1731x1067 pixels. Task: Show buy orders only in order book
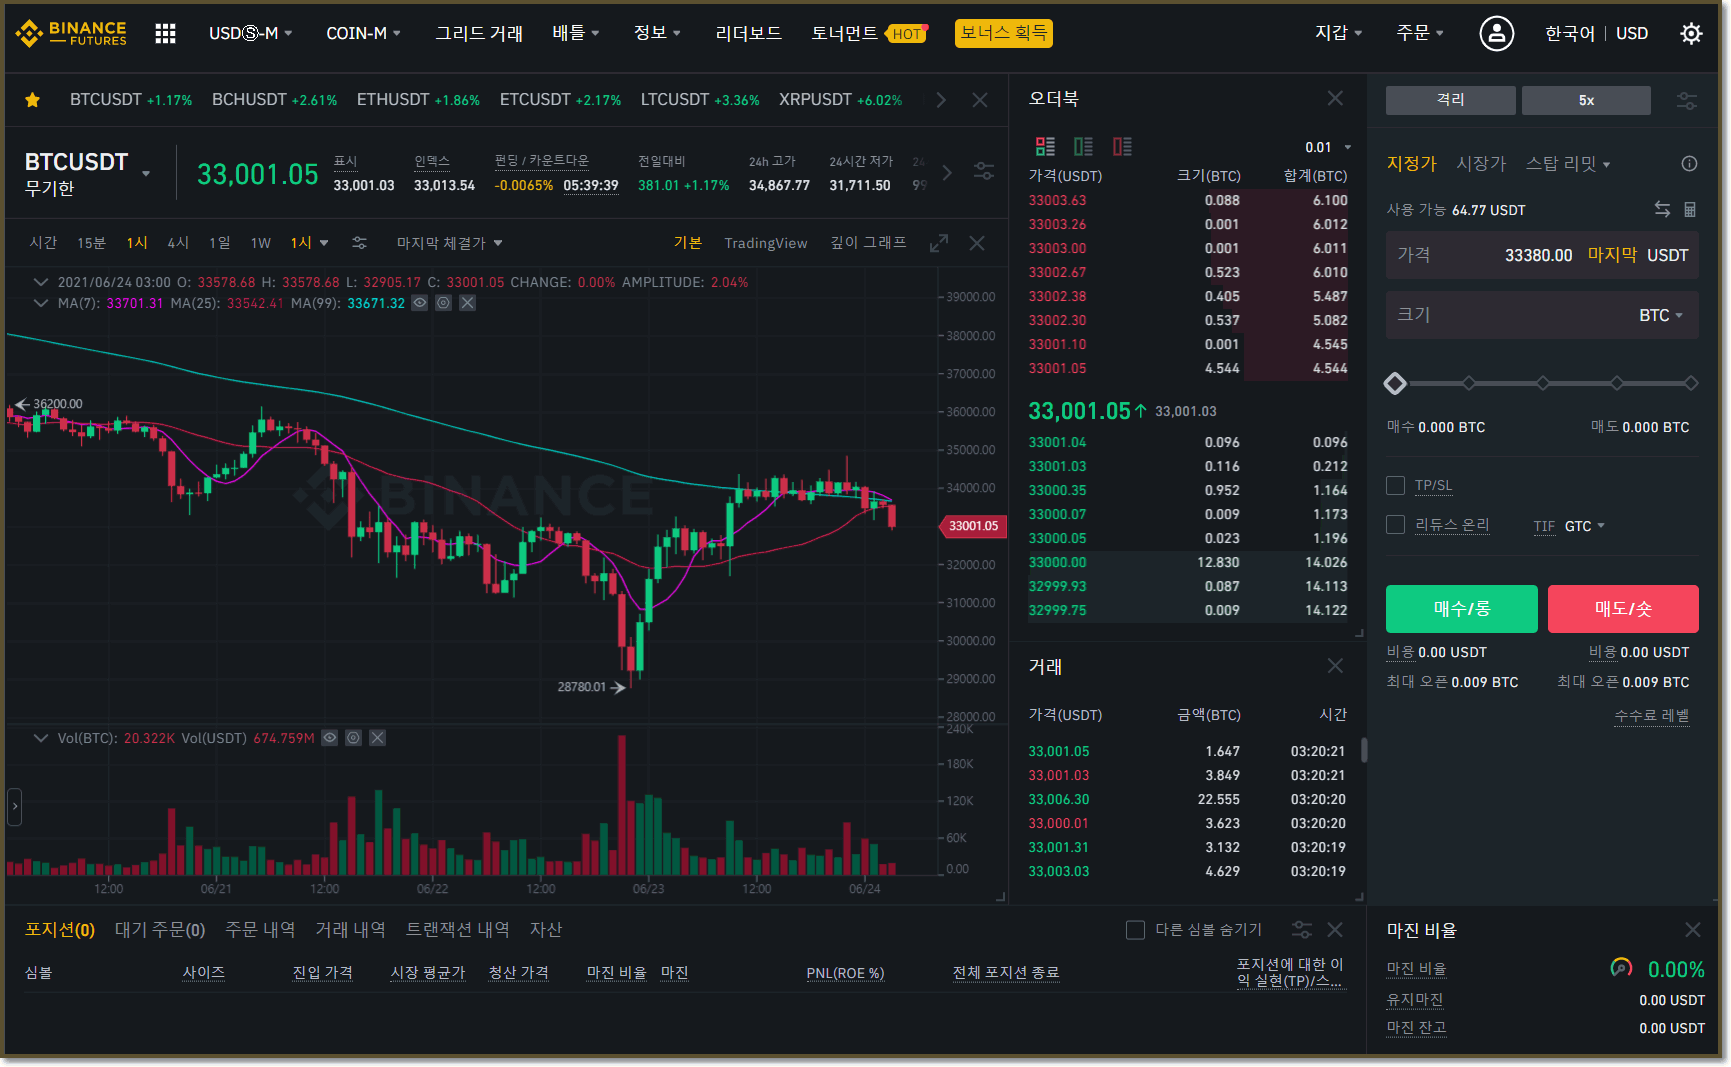[1083, 147]
